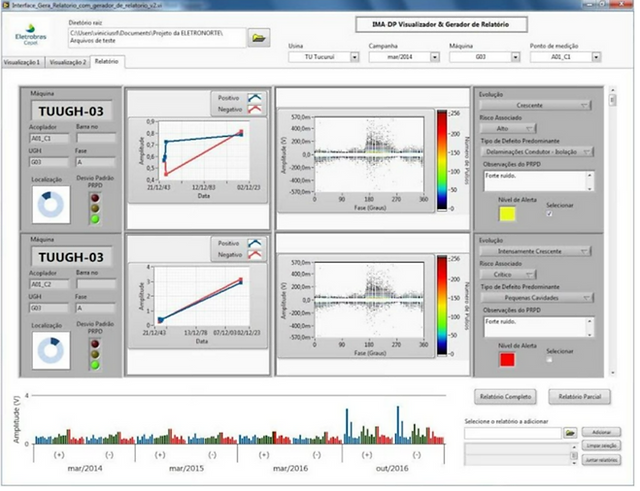Click the Selecione o relatório a adicionar field

coord(513,433)
